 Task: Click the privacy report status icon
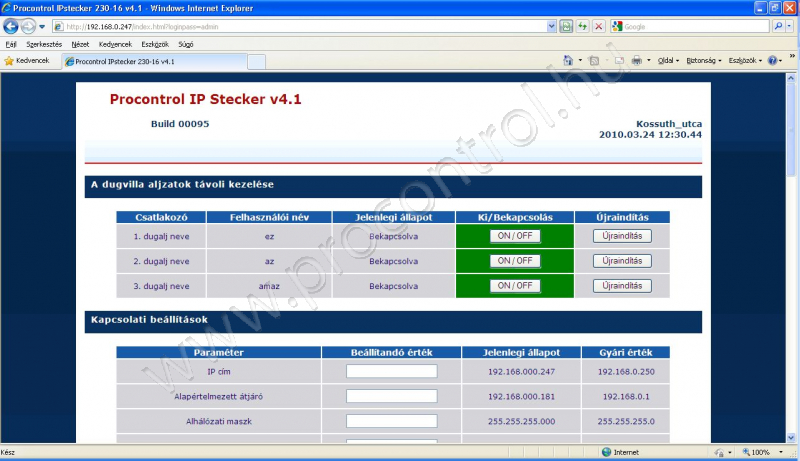719,452
